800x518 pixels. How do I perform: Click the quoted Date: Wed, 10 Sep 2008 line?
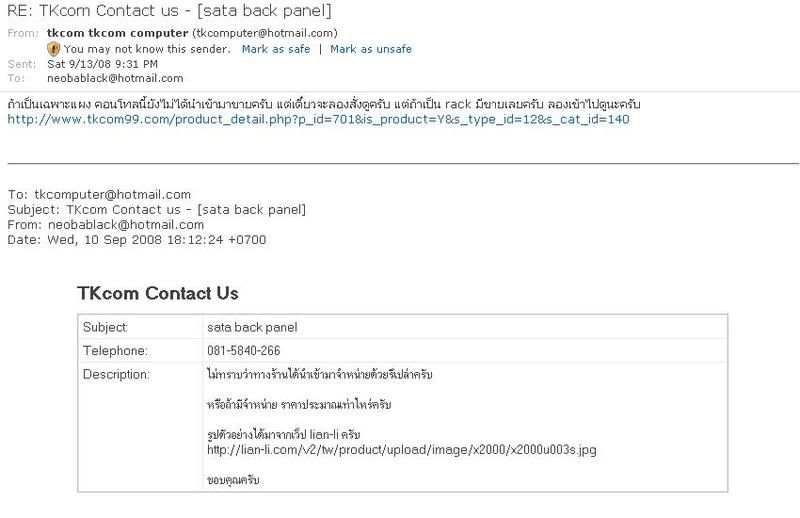click(137, 239)
